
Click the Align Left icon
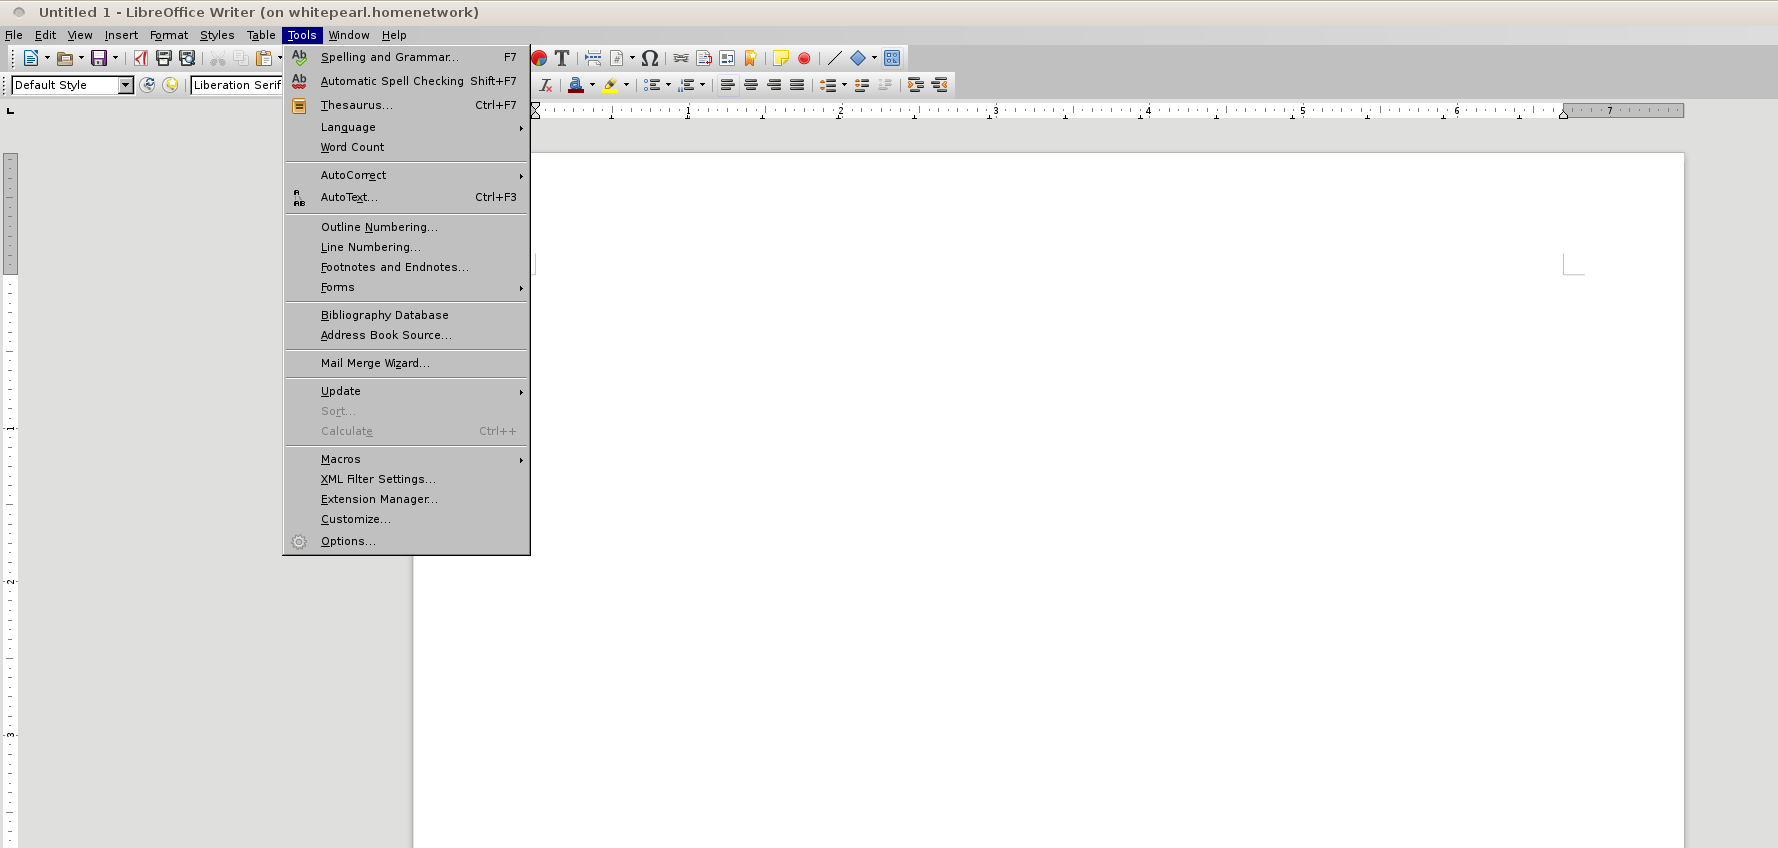coord(728,85)
